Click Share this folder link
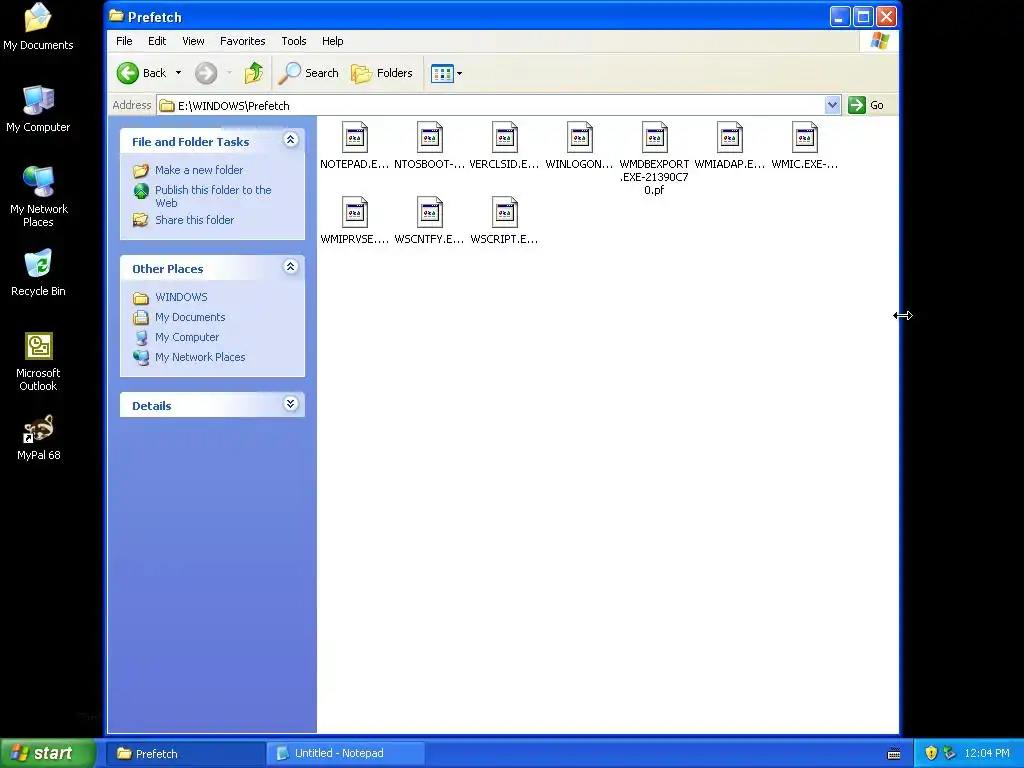1024x768 pixels. [194, 220]
